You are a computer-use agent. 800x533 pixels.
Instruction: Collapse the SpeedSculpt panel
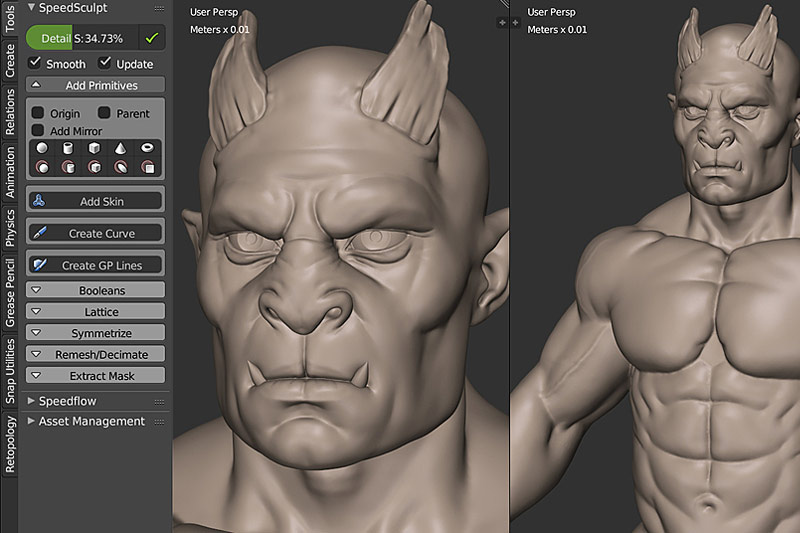click(x=31, y=8)
